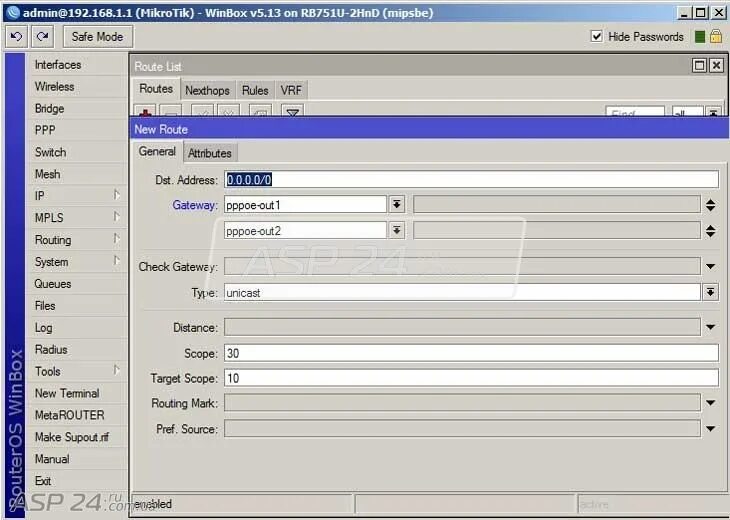Click the filter funnel icon in Route List
Screen dimensions: 730x520
(x=292, y=112)
